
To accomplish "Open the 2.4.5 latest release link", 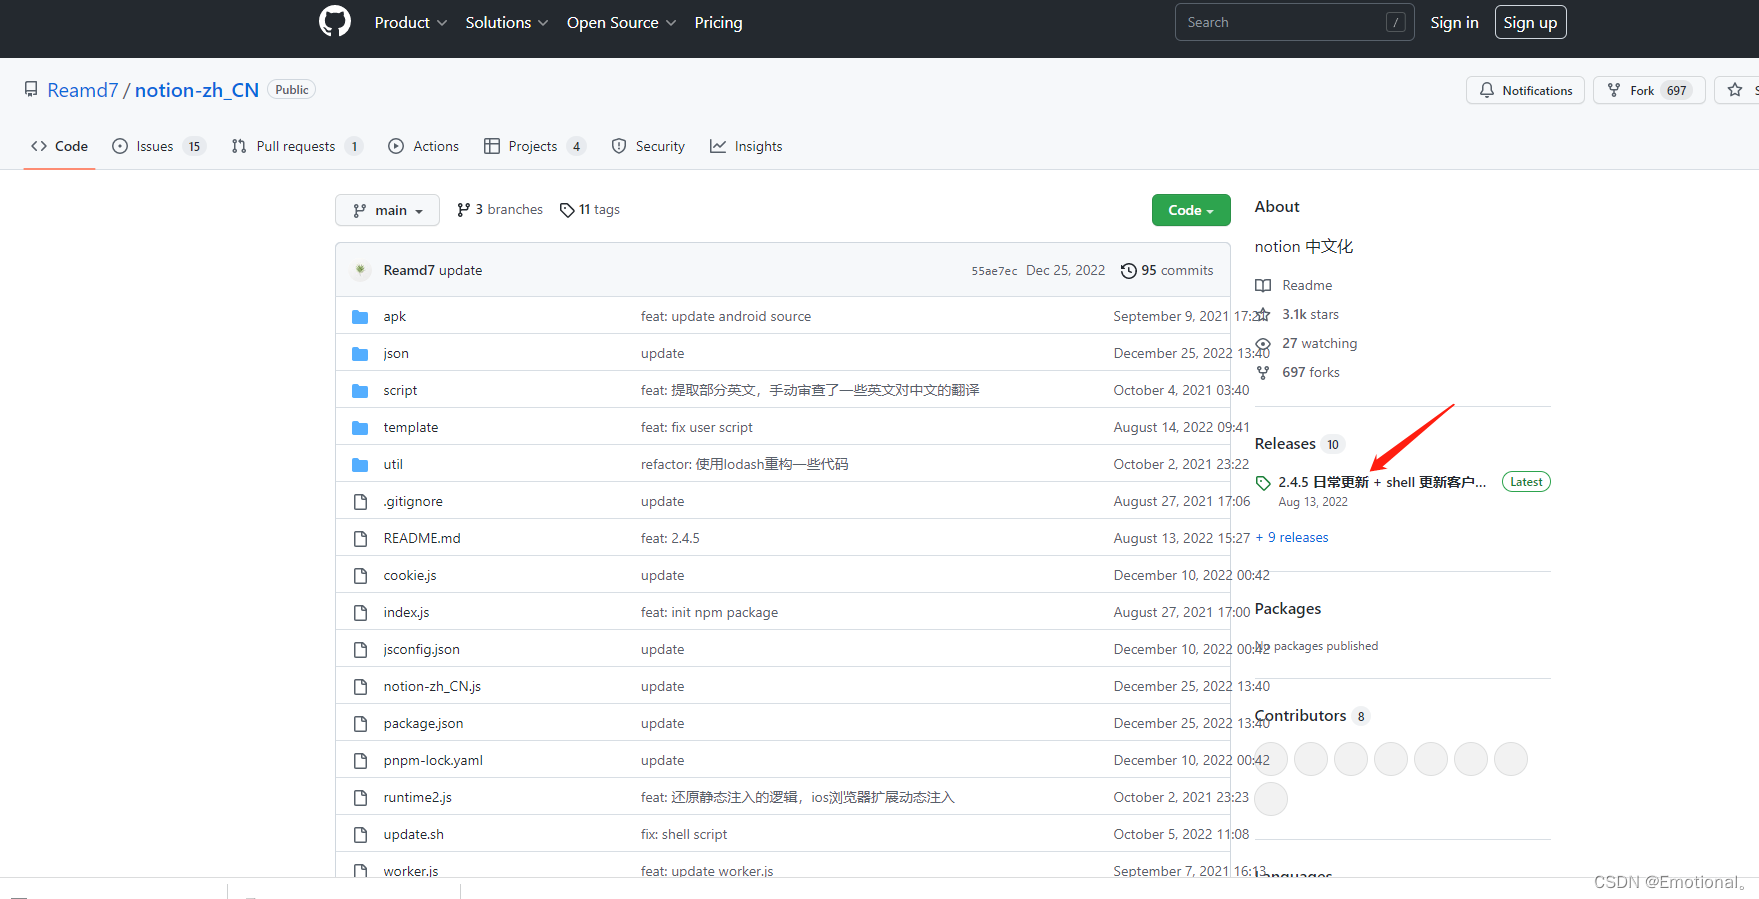I will (1382, 482).
